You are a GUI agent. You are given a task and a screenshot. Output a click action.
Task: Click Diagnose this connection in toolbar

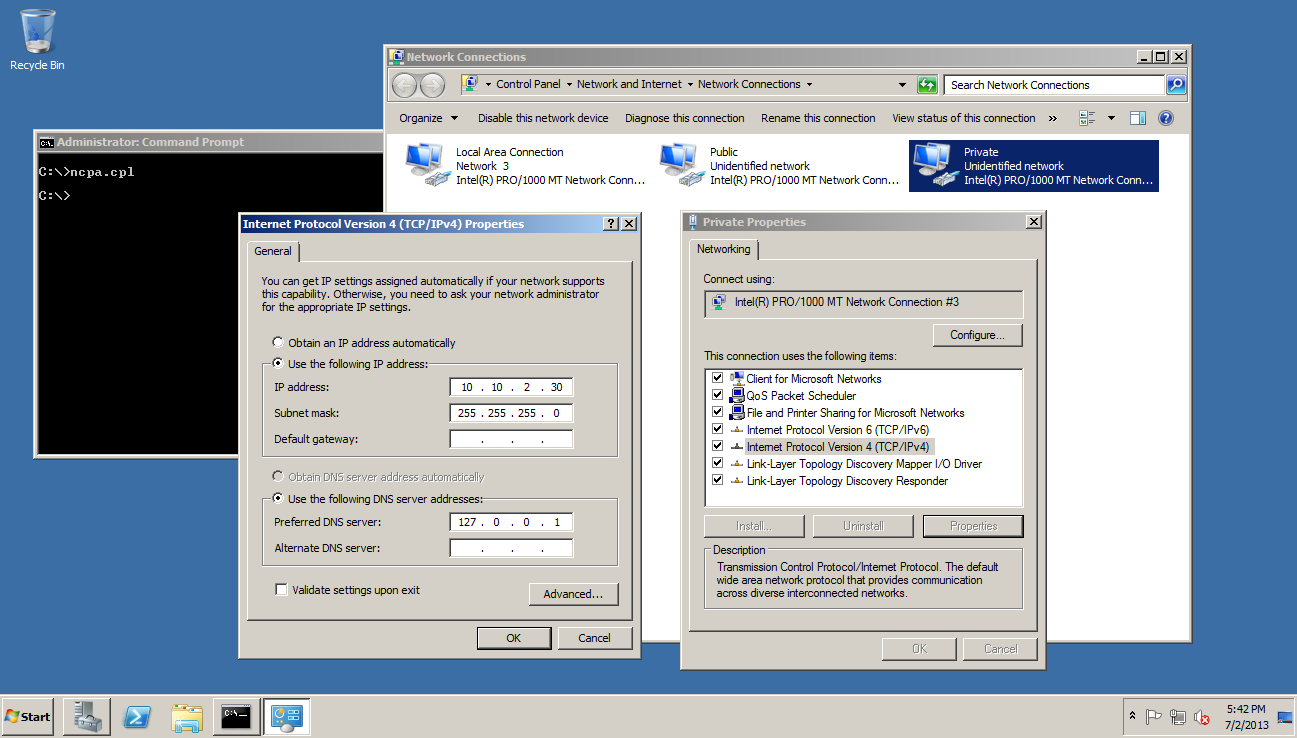pos(684,118)
